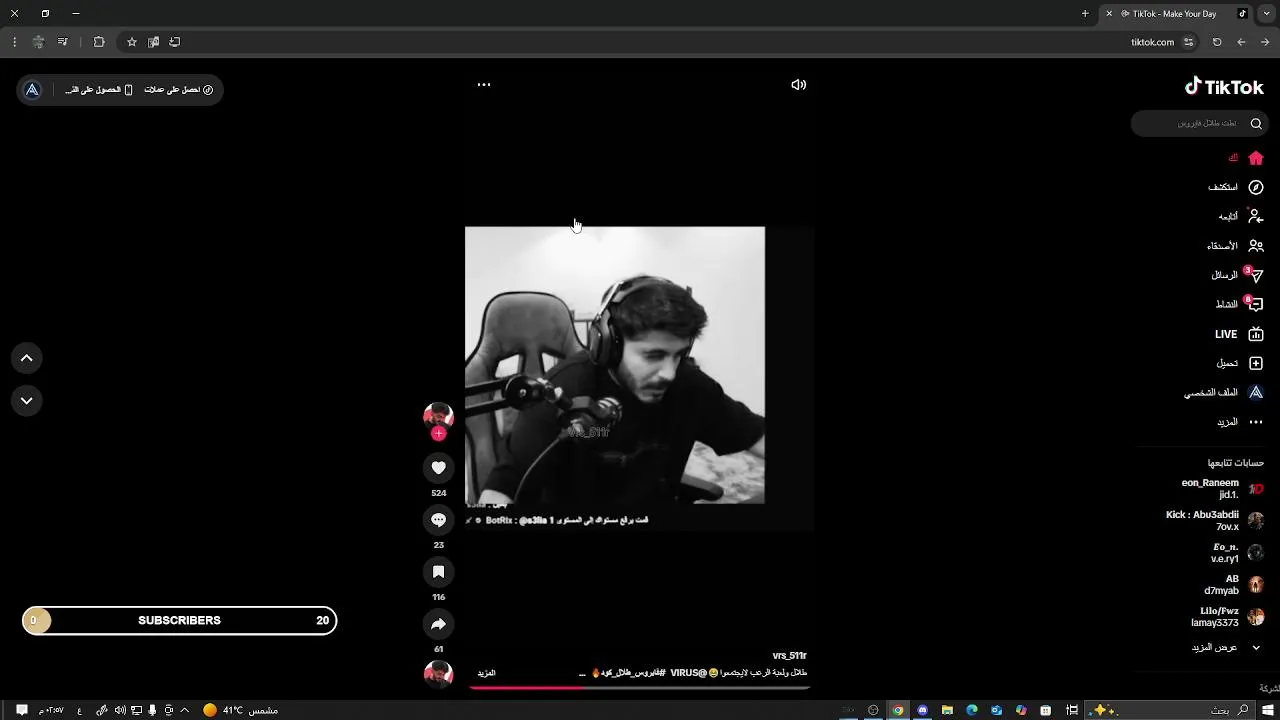Open the creator's avatar above the like button

pos(438,416)
